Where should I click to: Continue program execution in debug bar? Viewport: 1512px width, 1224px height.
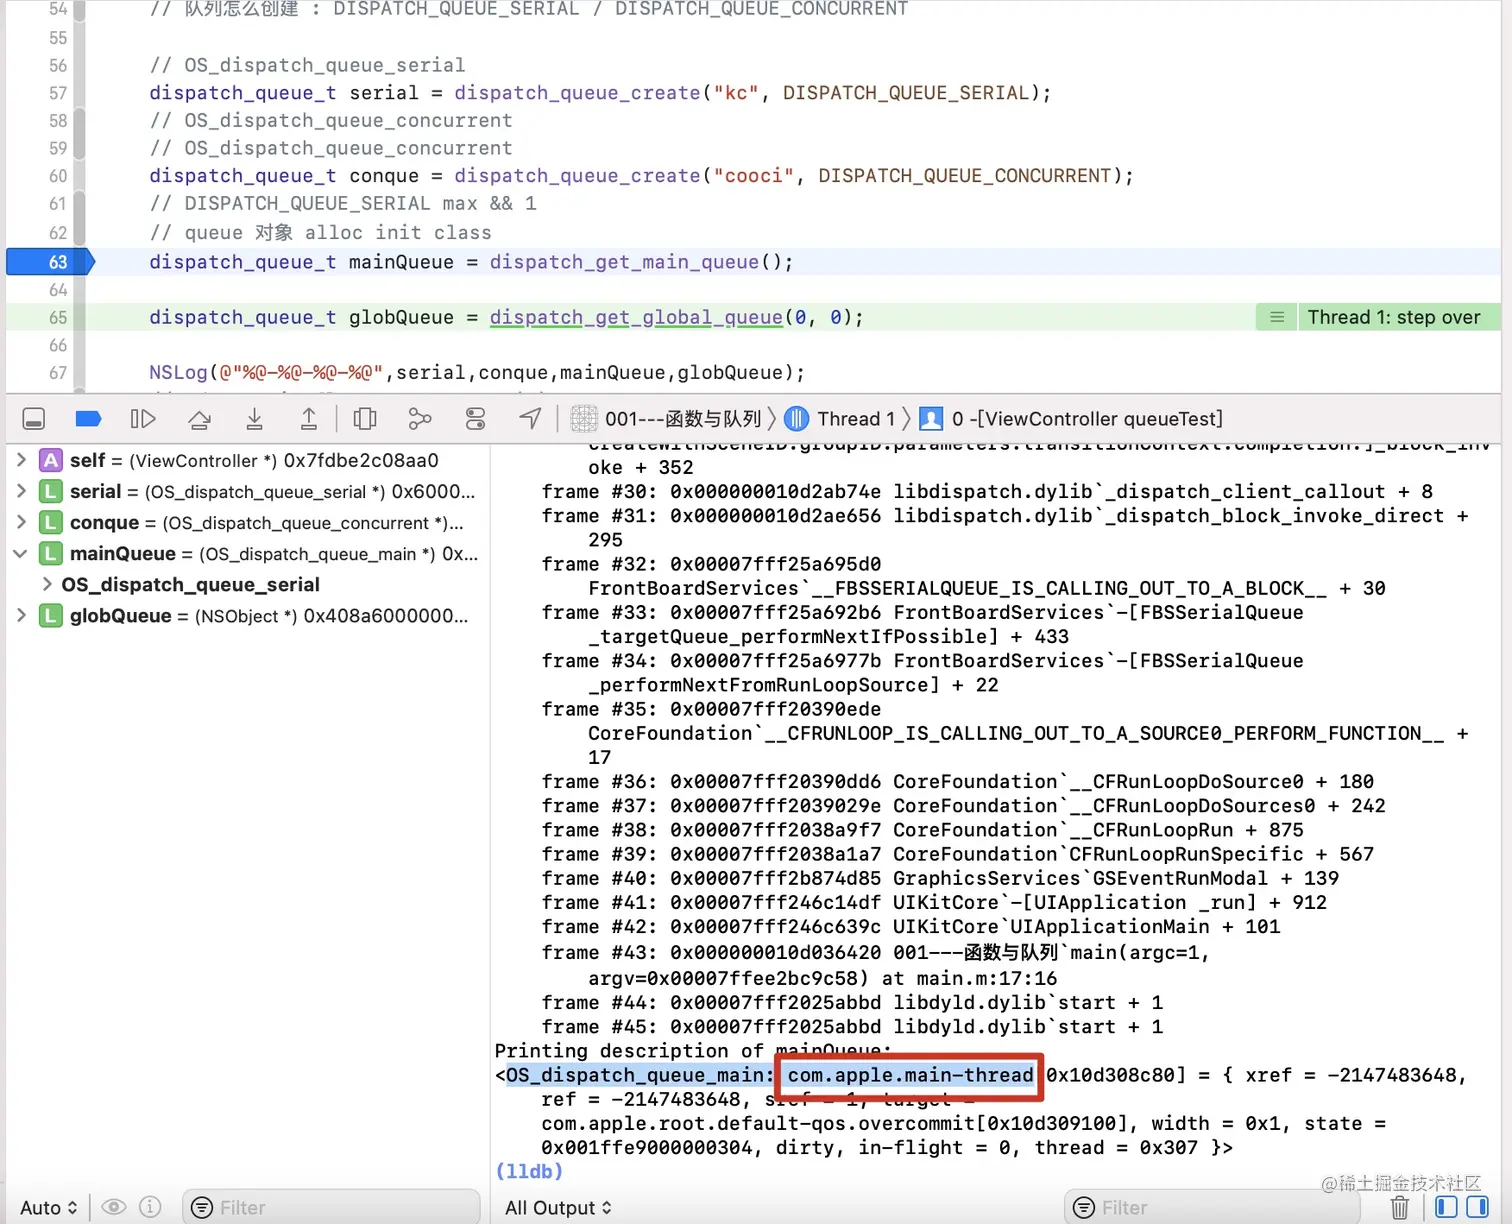[143, 418]
